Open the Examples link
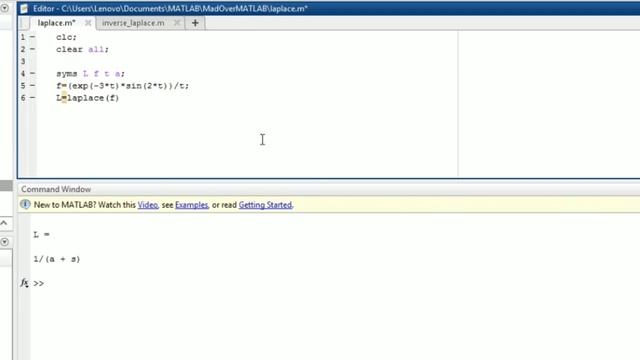The image size is (640, 360). (191, 205)
